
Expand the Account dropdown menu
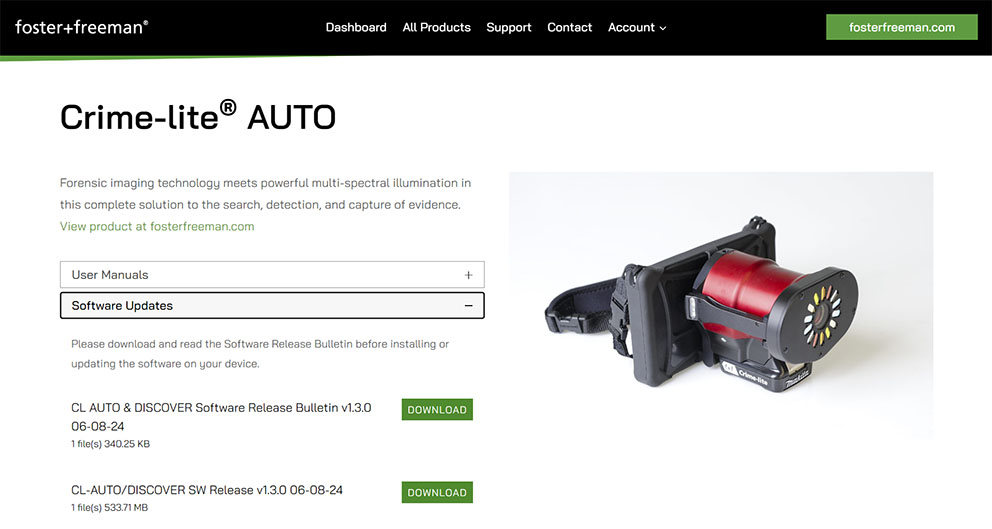tap(637, 27)
